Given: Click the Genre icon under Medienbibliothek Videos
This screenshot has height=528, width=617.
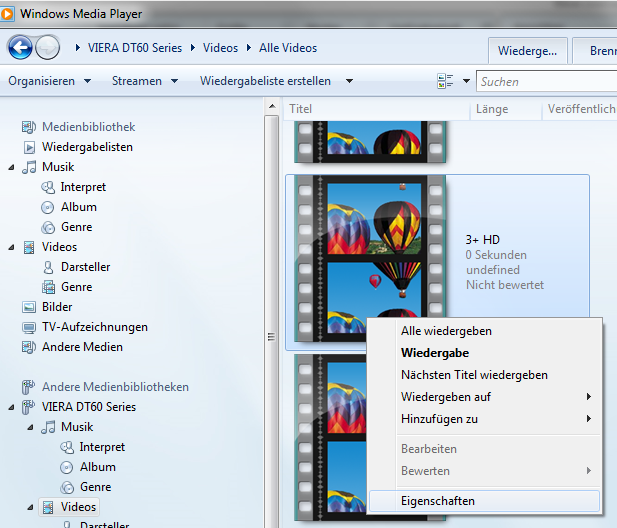Looking at the screenshot, I should point(48,287).
